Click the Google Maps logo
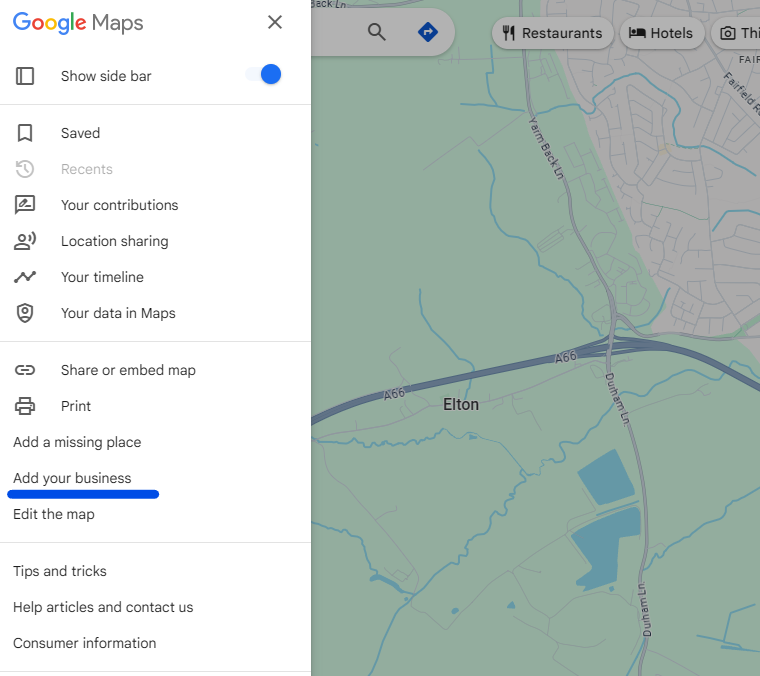This screenshot has width=760, height=676. pos(78,23)
